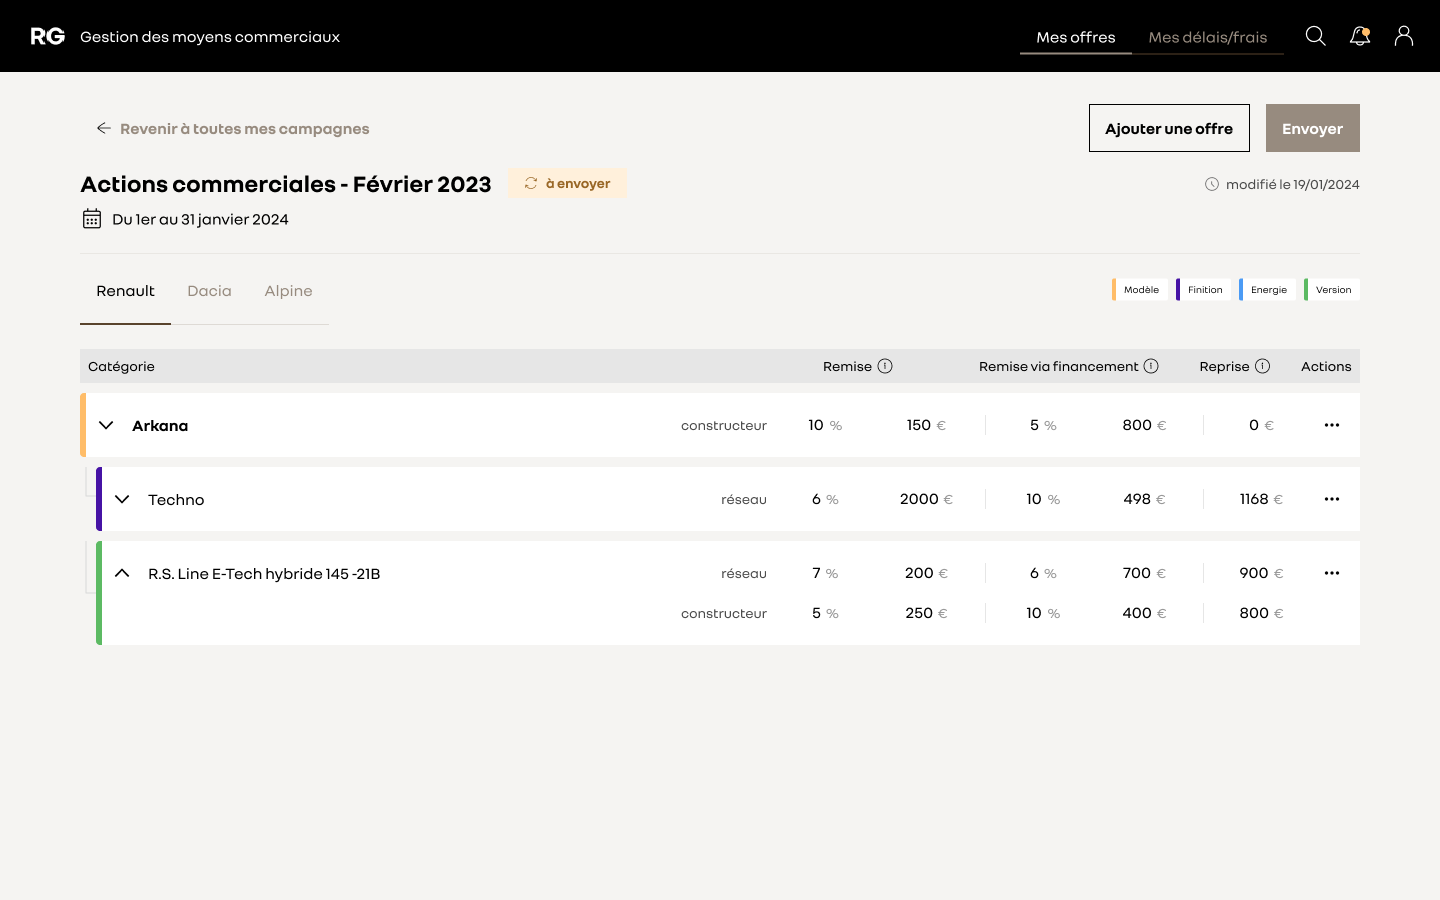The height and width of the screenshot is (900, 1440).
Task: Click Arkana remise value 10 %
Action: (x=825, y=425)
